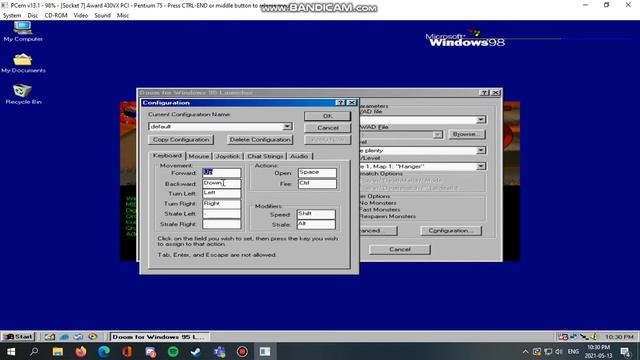Launch Outlook Express from Windows 98 quick launch

(78, 337)
